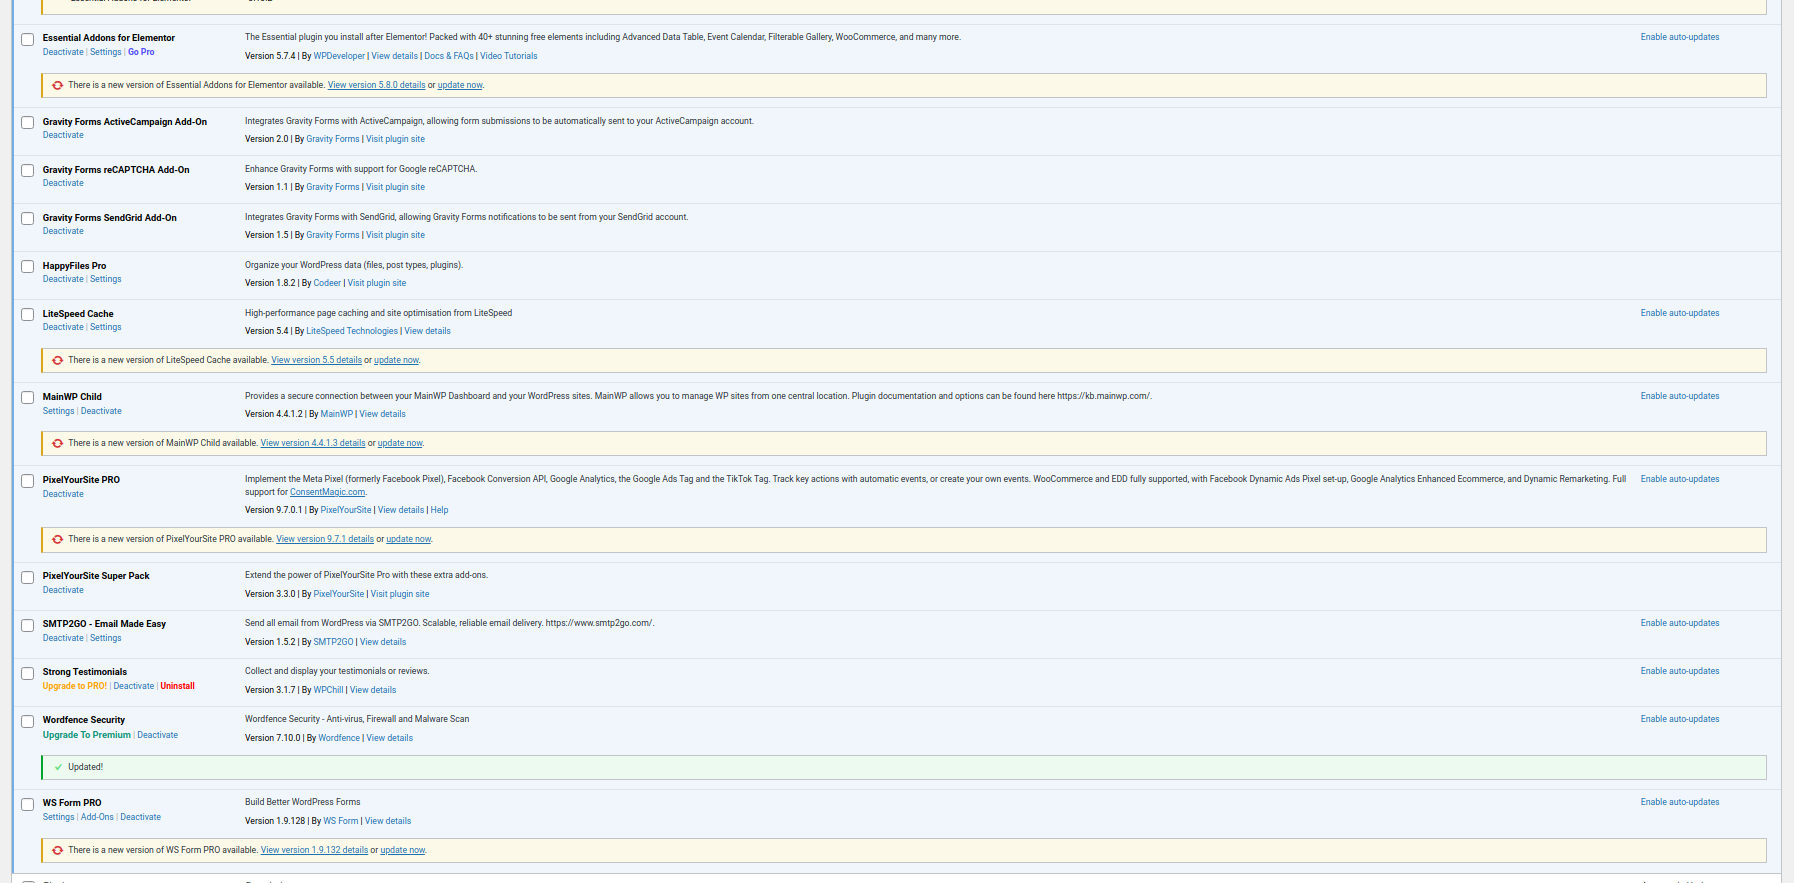
Task: Click update icon in LiteSpeed Cache notice
Action: (58, 360)
